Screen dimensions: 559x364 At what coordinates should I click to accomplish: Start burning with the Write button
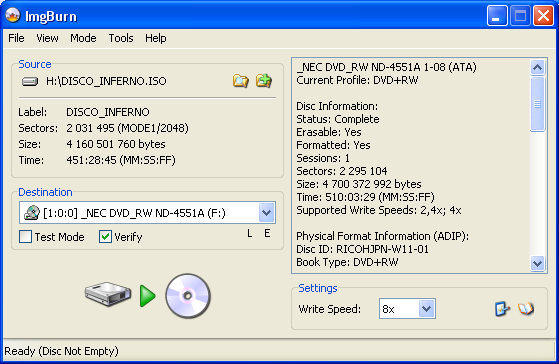coord(148,296)
